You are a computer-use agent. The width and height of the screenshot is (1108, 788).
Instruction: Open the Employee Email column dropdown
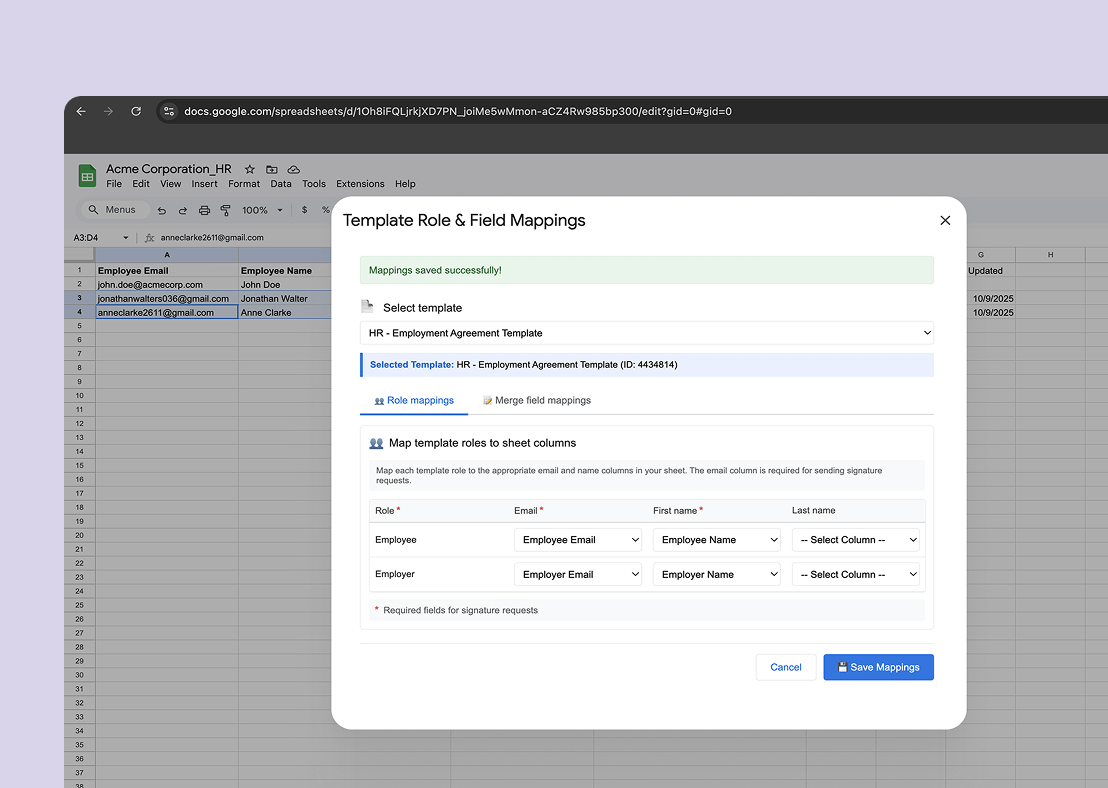(x=578, y=540)
